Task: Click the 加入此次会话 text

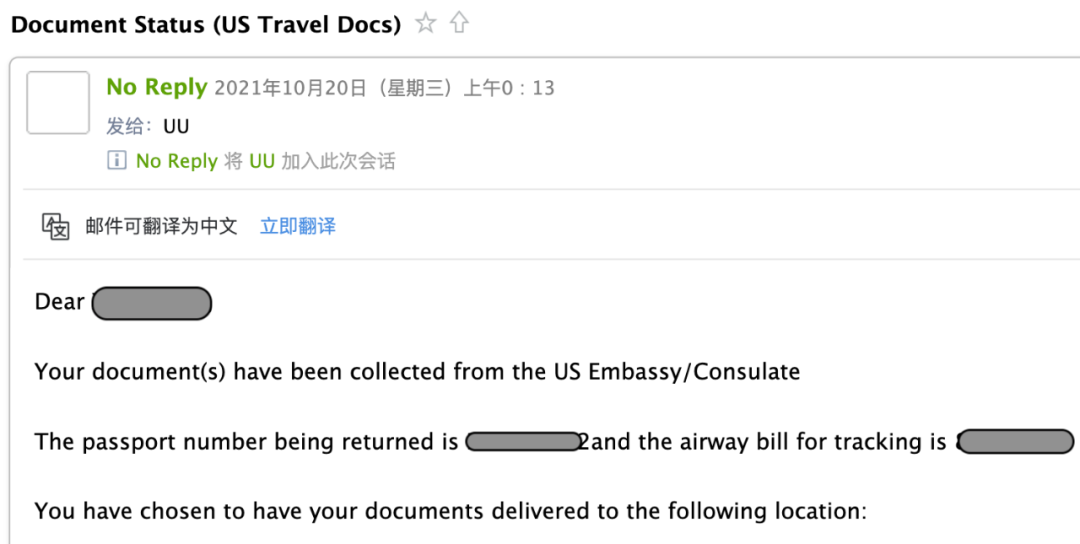Action: (x=338, y=161)
